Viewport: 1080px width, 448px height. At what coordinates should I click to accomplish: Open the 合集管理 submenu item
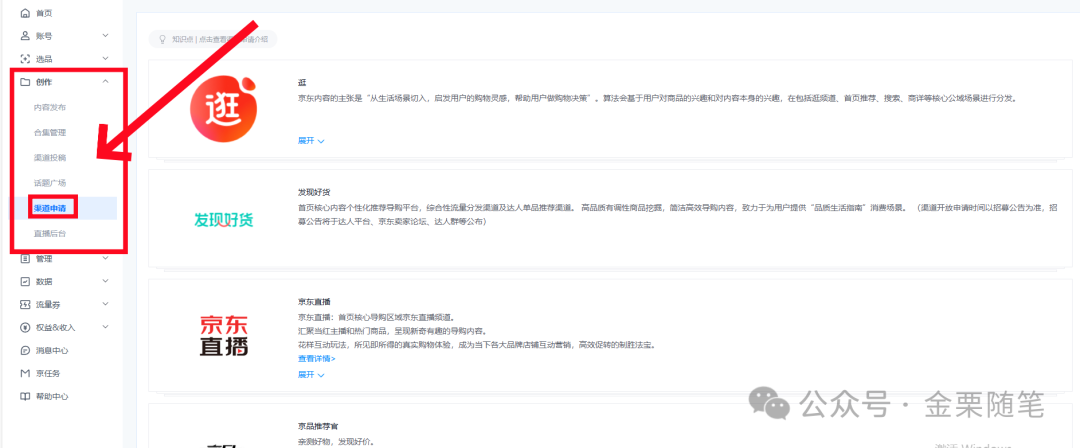[x=50, y=132]
